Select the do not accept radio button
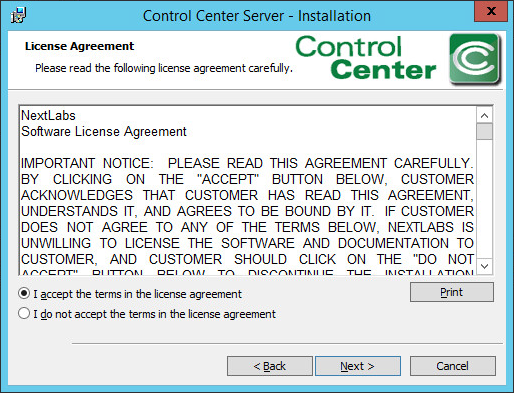 pos(24,313)
